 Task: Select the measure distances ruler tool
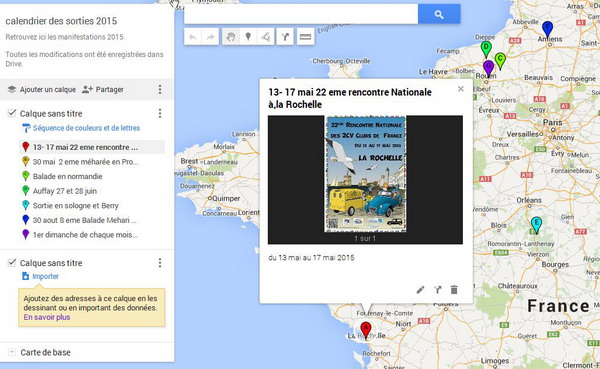(305, 37)
